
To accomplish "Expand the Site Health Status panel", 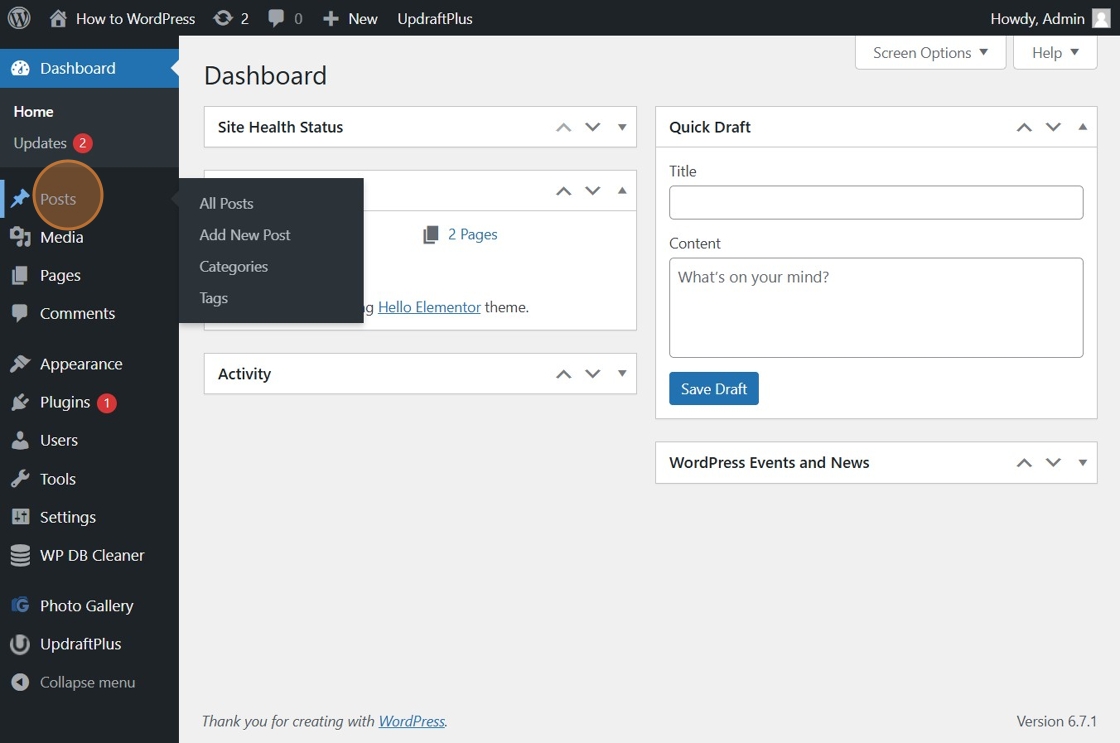I will pos(622,127).
